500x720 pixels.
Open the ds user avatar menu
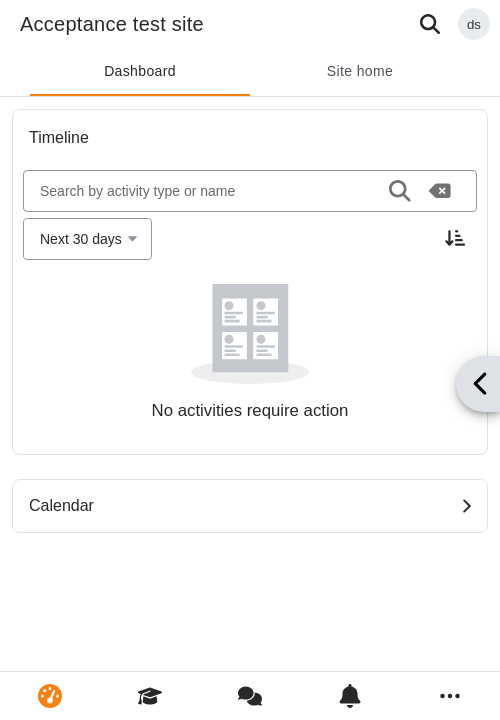click(x=474, y=24)
